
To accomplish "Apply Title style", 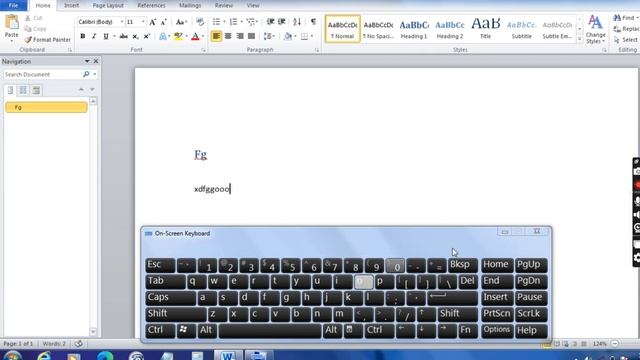I will (x=485, y=29).
